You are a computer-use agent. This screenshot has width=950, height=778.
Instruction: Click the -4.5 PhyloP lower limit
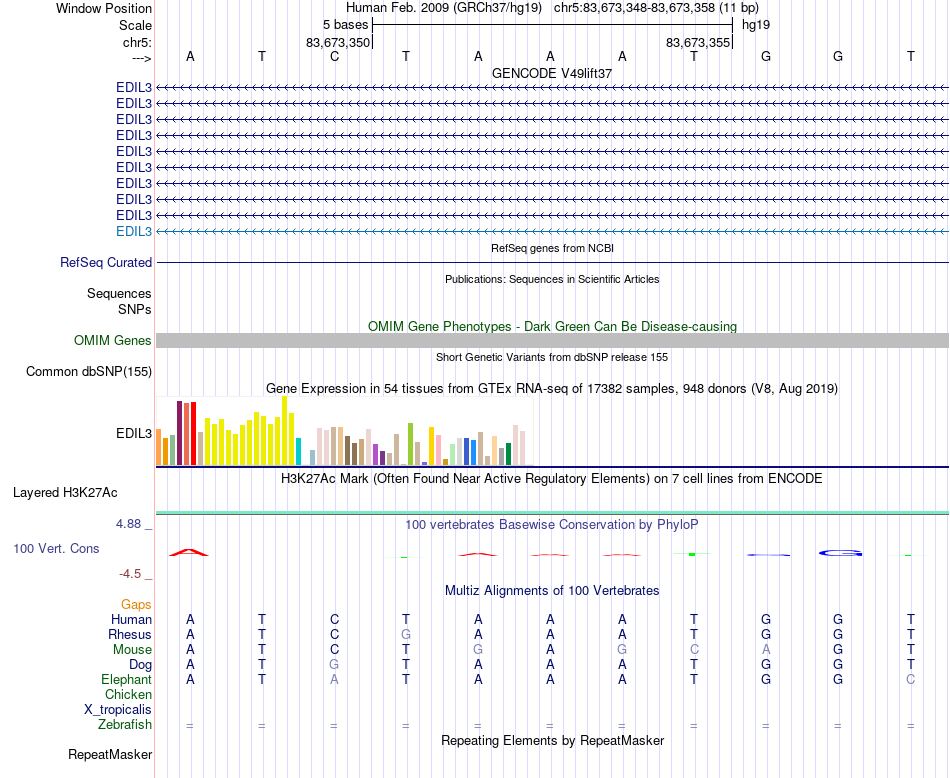pyautogui.click(x=130, y=574)
